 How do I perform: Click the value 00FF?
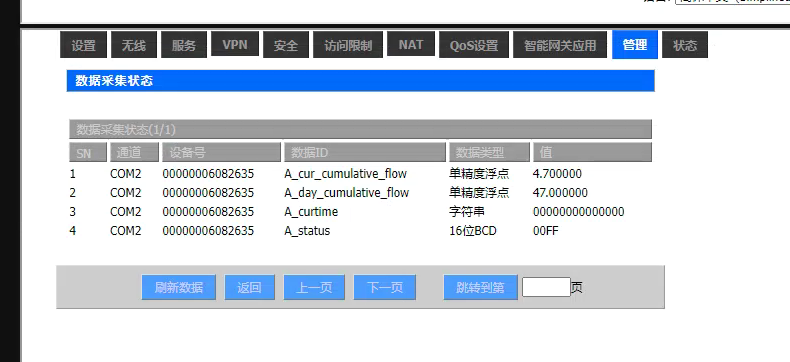(x=546, y=231)
